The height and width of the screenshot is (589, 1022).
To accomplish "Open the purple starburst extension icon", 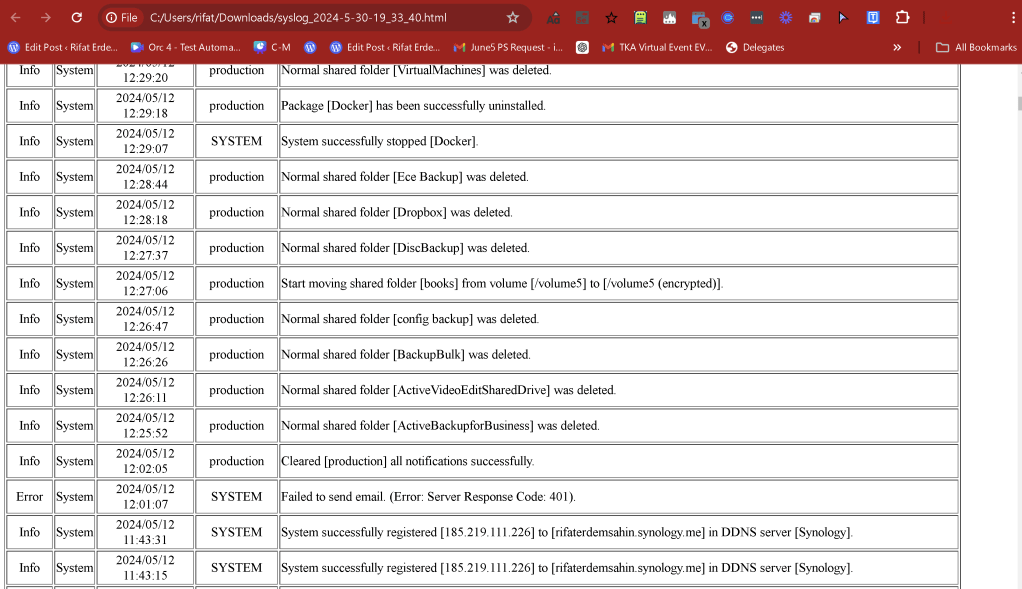I will pyautogui.click(x=785, y=18).
